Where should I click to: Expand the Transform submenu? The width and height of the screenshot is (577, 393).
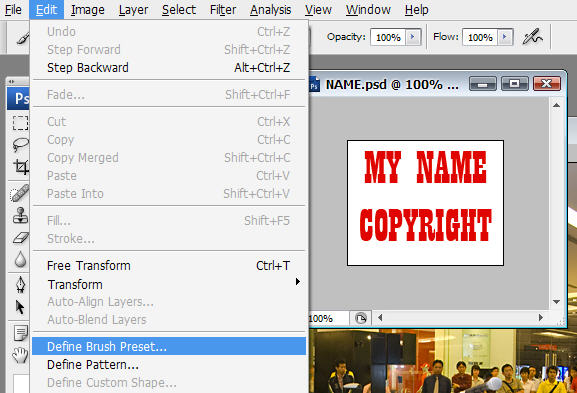coord(169,284)
